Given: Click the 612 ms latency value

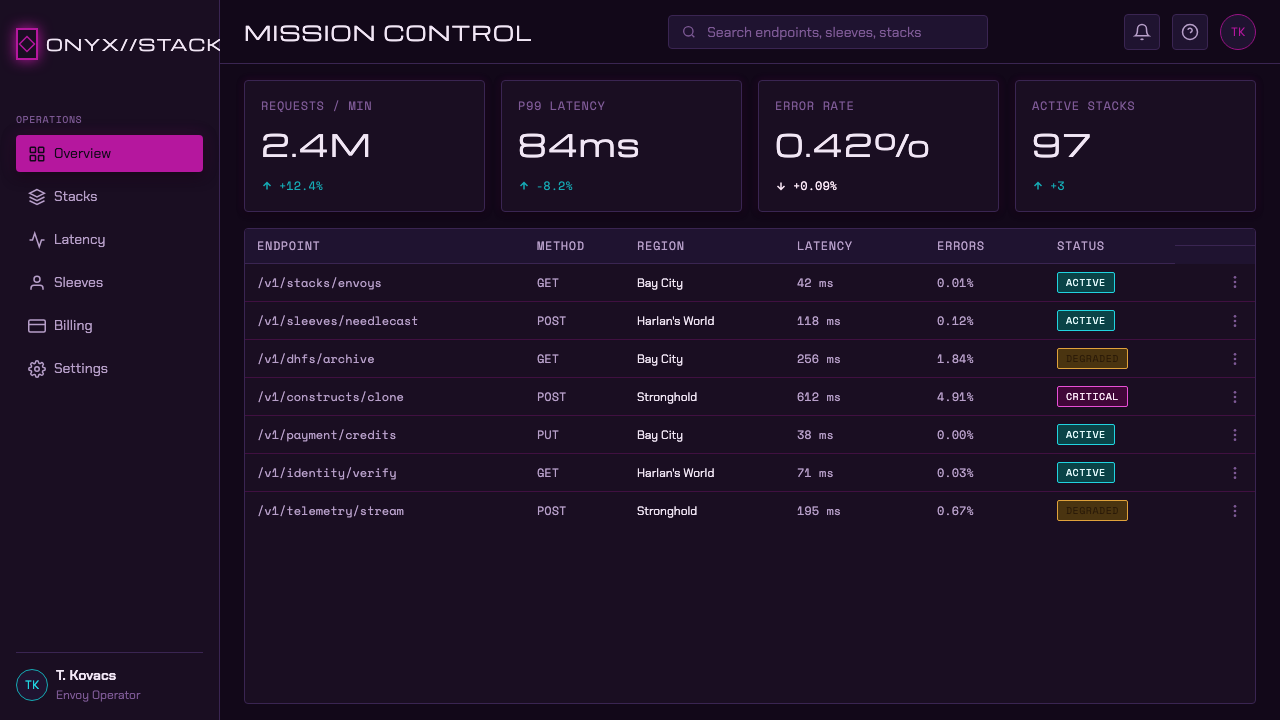Looking at the screenshot, I should [x=819, y=397].
